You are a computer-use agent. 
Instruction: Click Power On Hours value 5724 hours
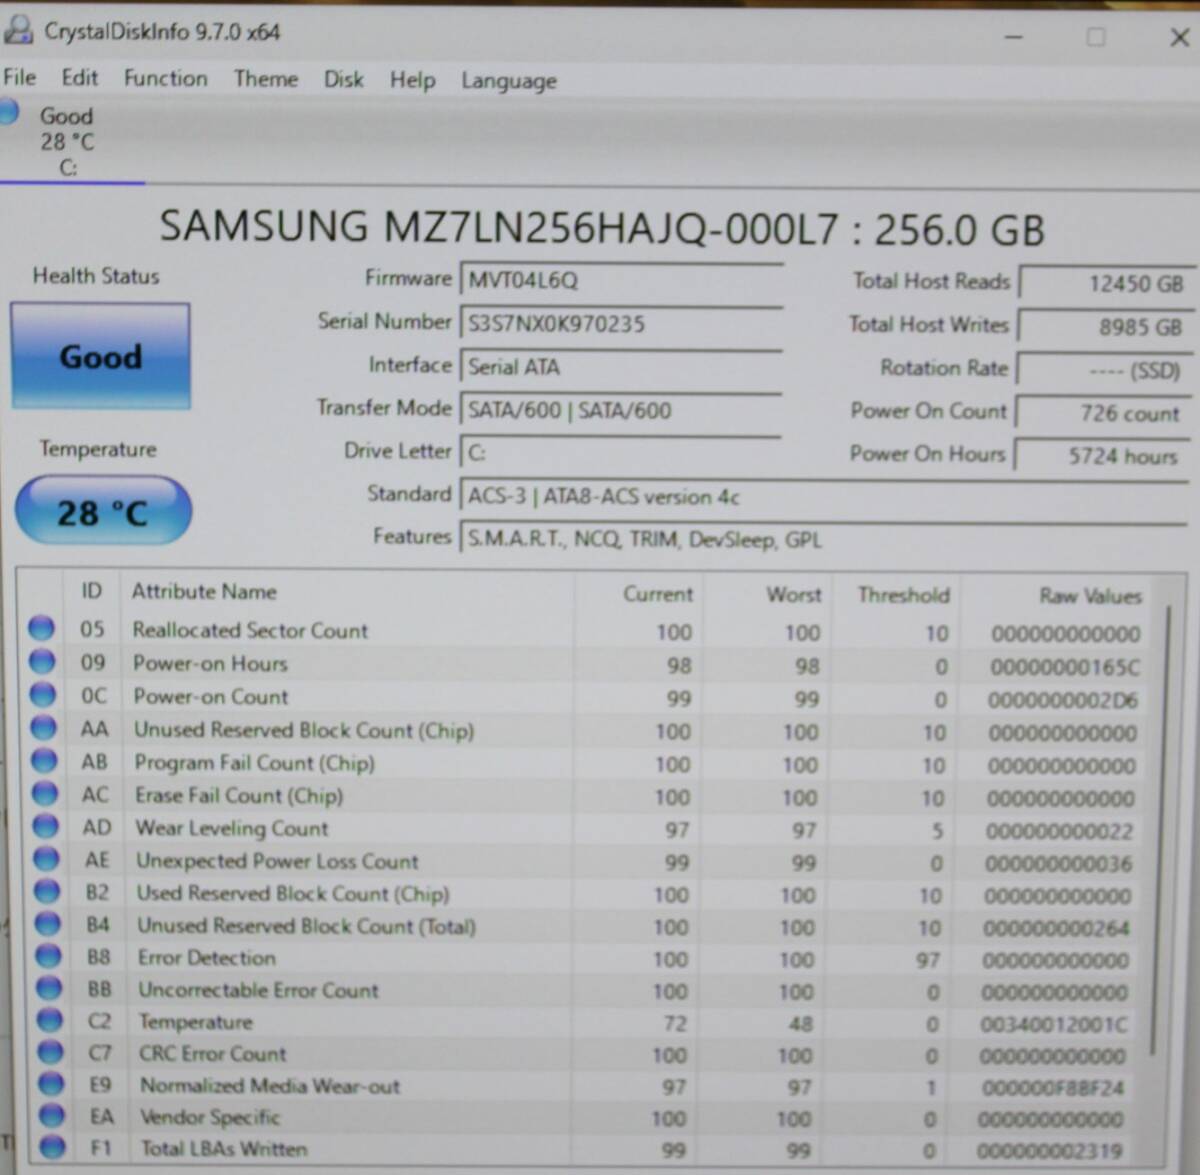pos(1104,456)
